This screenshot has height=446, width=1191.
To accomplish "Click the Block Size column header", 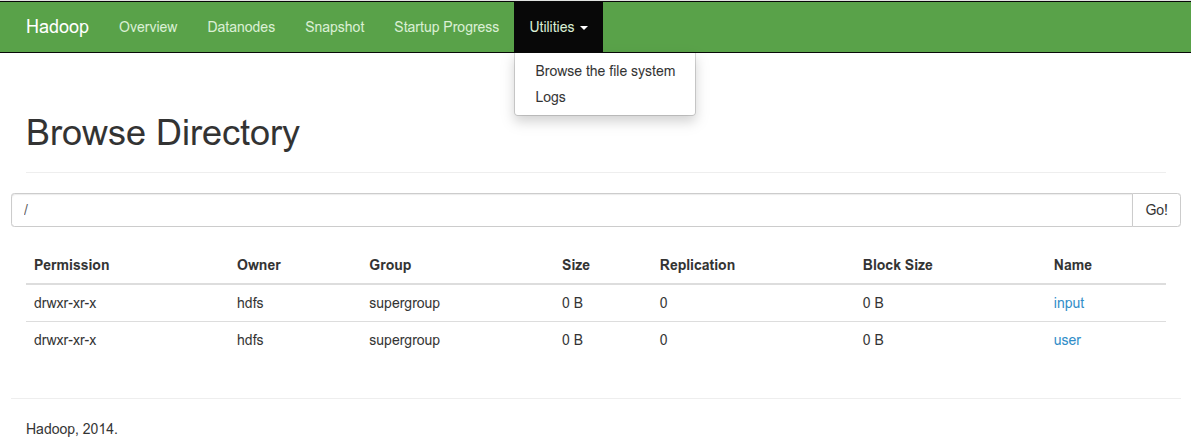I will [x=897, y=265].
